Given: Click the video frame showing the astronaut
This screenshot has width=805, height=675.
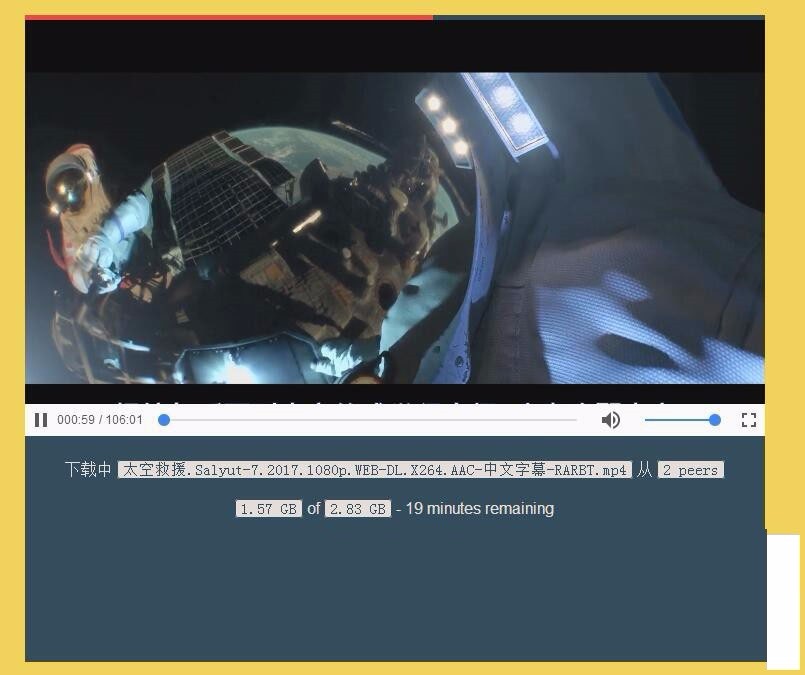Looking at the screenshot, I should coord(395,228).
